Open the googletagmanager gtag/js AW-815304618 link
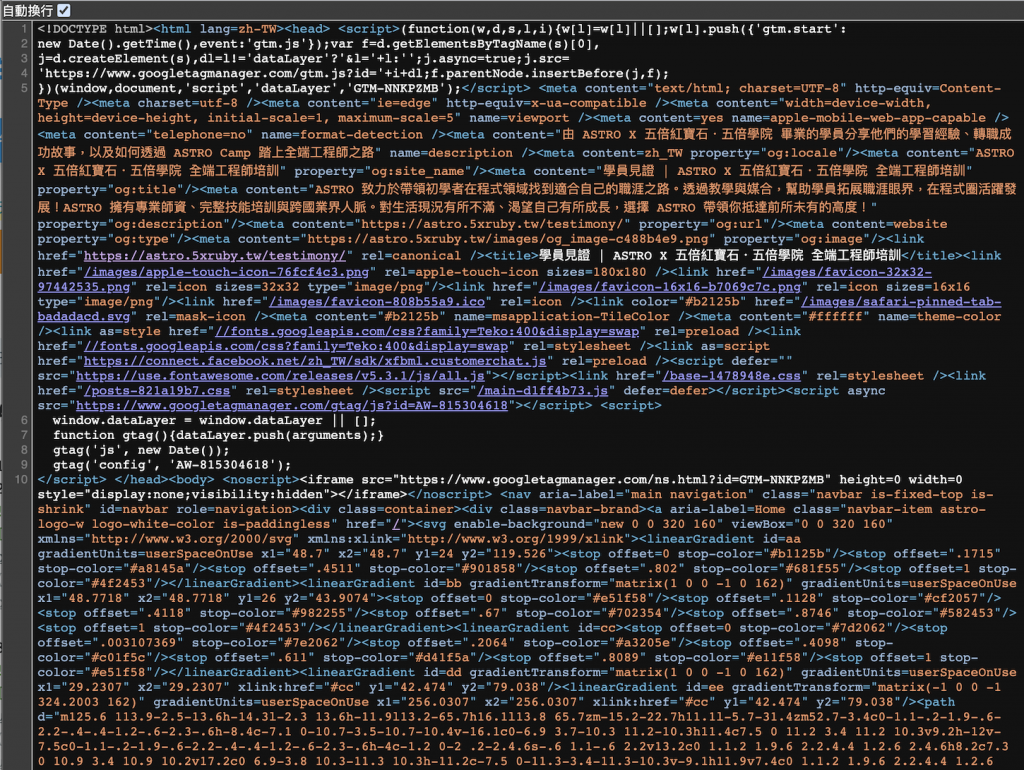The image size is (1024, 770). (292, 406)
